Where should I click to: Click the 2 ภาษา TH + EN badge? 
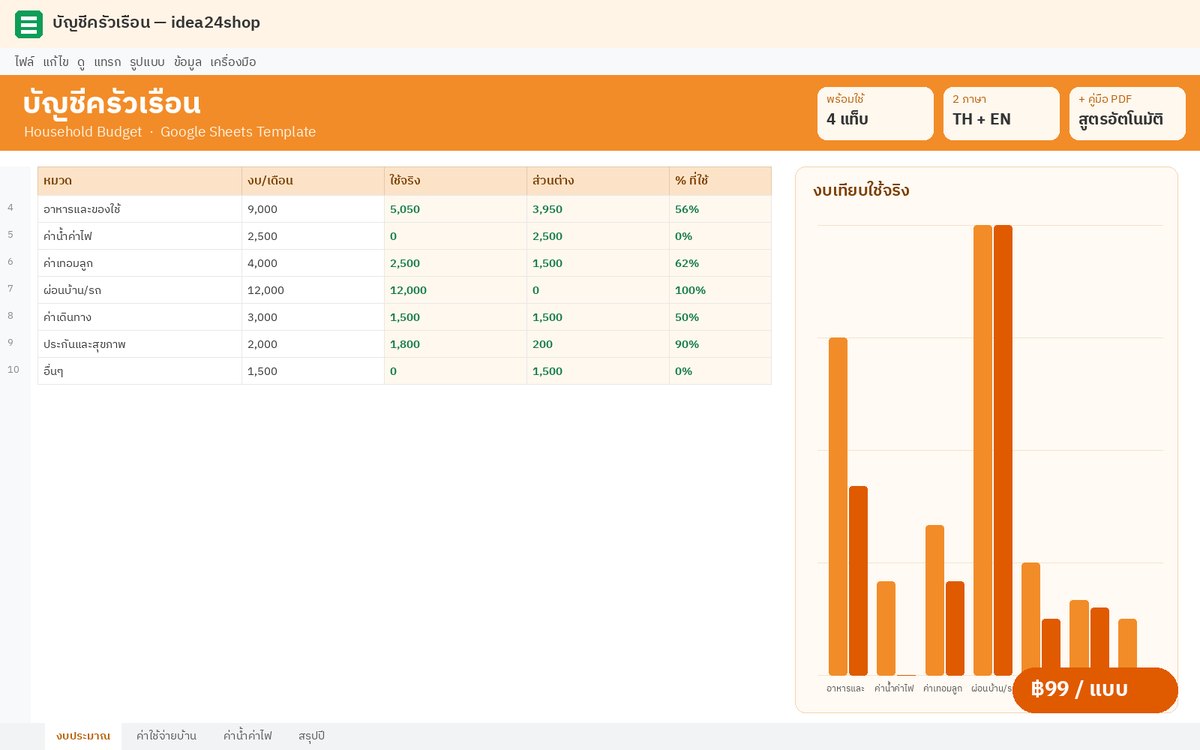click(1001, 113)
